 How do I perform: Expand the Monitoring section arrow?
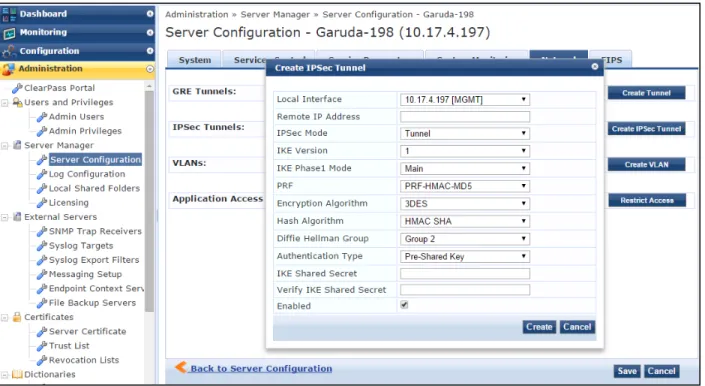(150, 32)
